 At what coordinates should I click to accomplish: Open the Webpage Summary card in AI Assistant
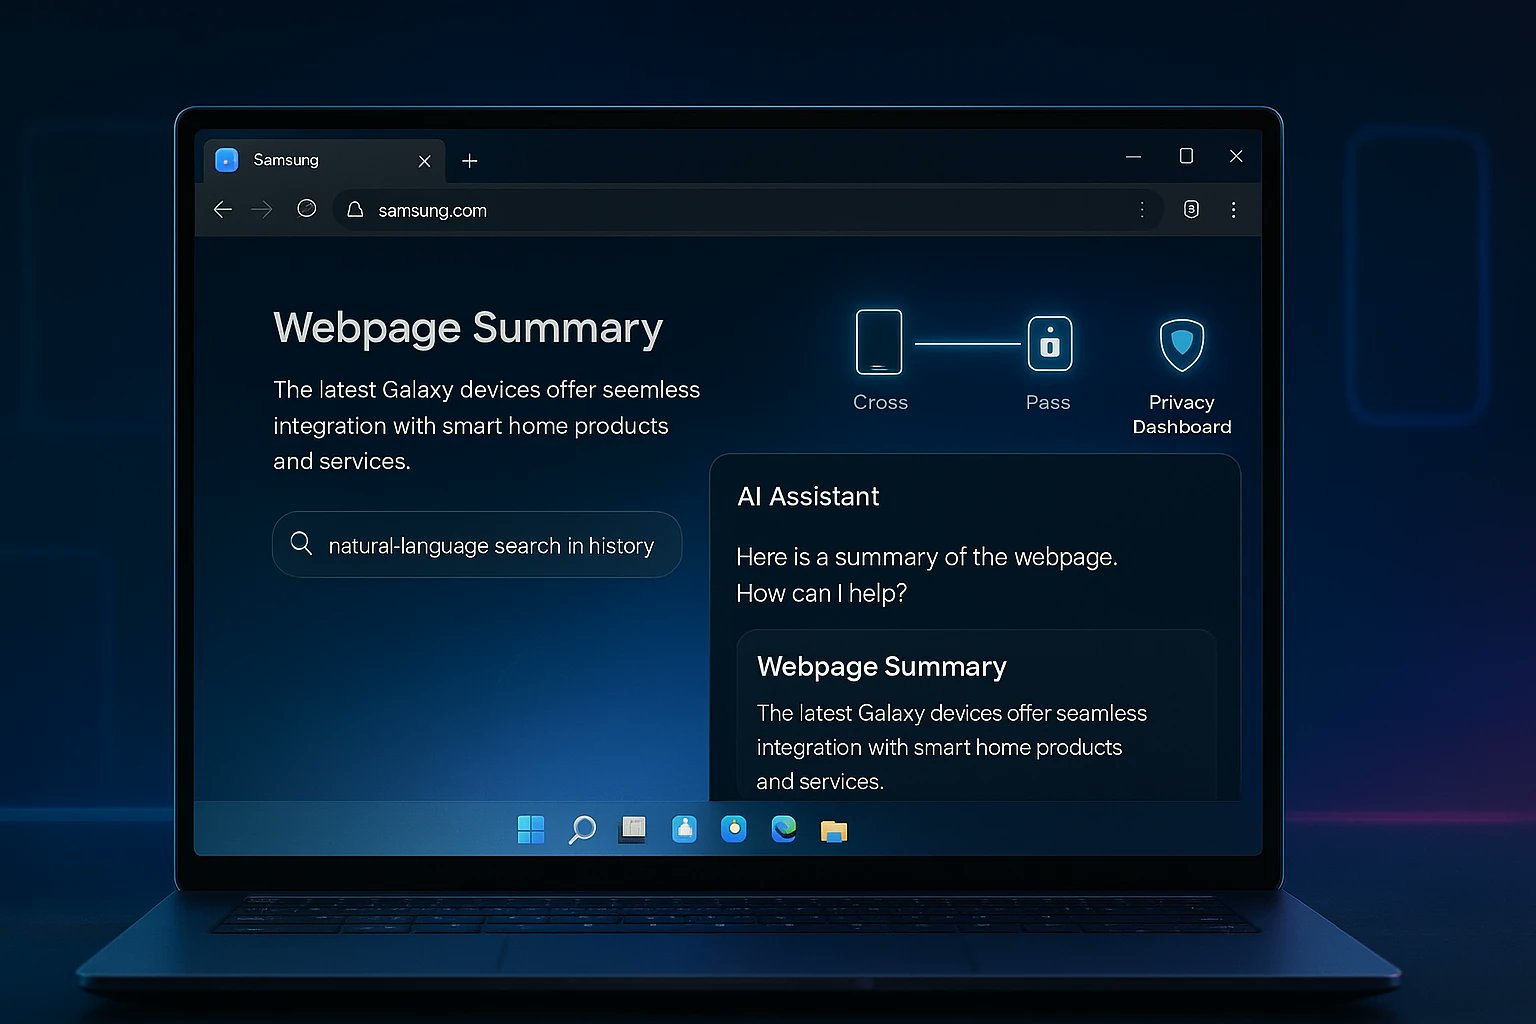pyautogui.click(x=976, y=715)
